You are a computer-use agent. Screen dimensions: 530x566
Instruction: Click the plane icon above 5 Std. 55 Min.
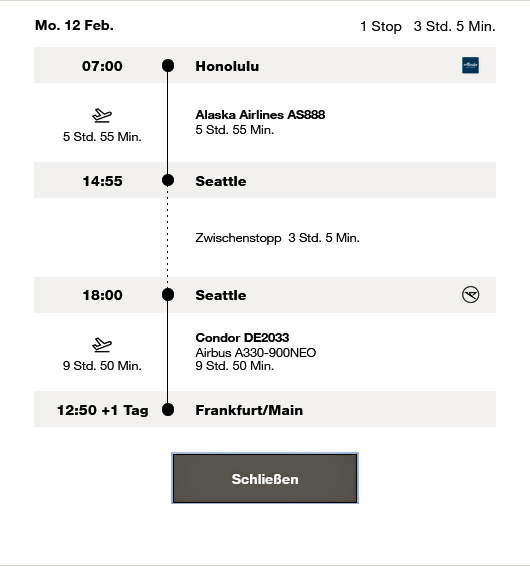click(x=102, y=116)
